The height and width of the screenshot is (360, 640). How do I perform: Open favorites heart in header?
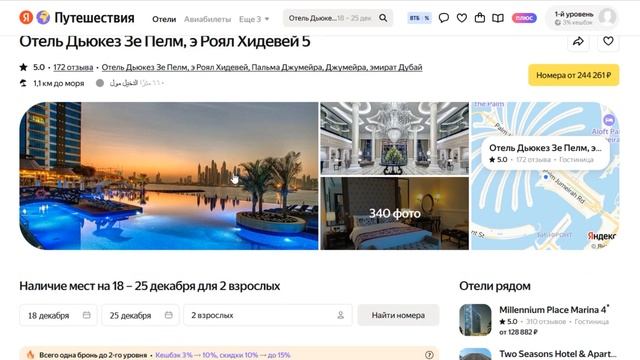point(462,18)
